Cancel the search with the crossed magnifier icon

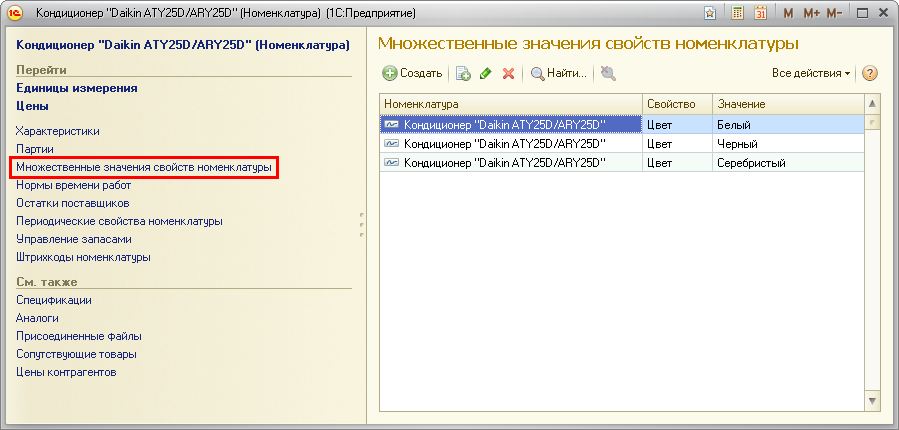(x=608, y=73)
